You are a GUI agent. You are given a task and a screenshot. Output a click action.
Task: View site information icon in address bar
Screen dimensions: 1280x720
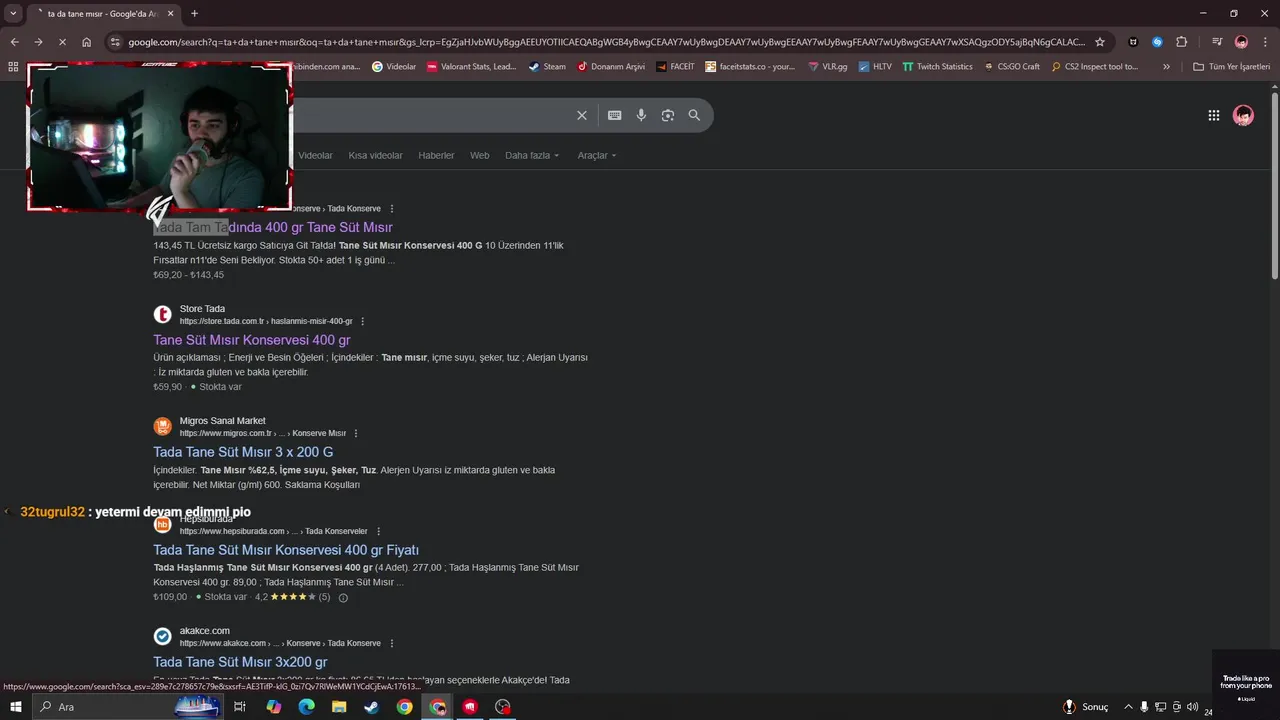(115, 42)
